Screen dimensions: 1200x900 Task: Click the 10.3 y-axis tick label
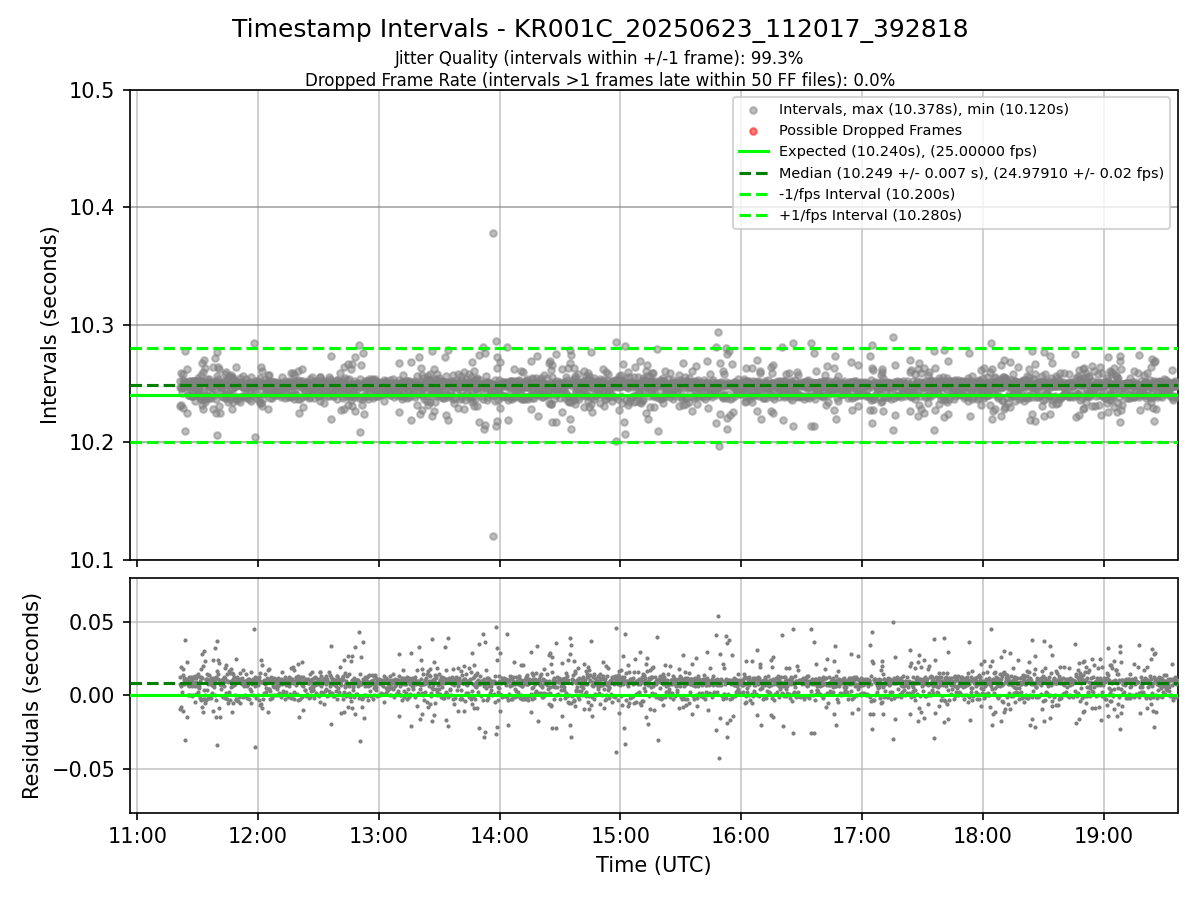click(x=94, y=325)
